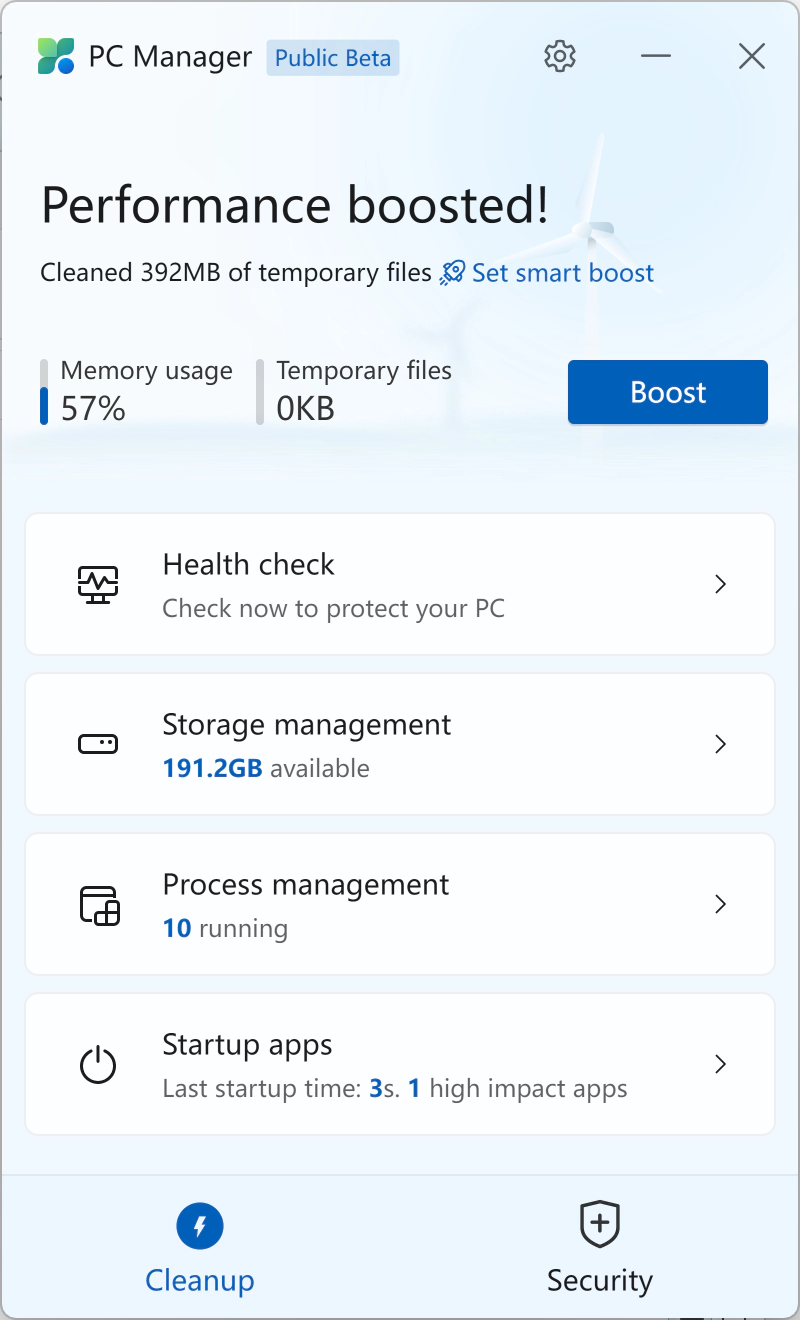Click the Startup apps power icon
800x1320 pixels.
click(x=98, y=1064)
